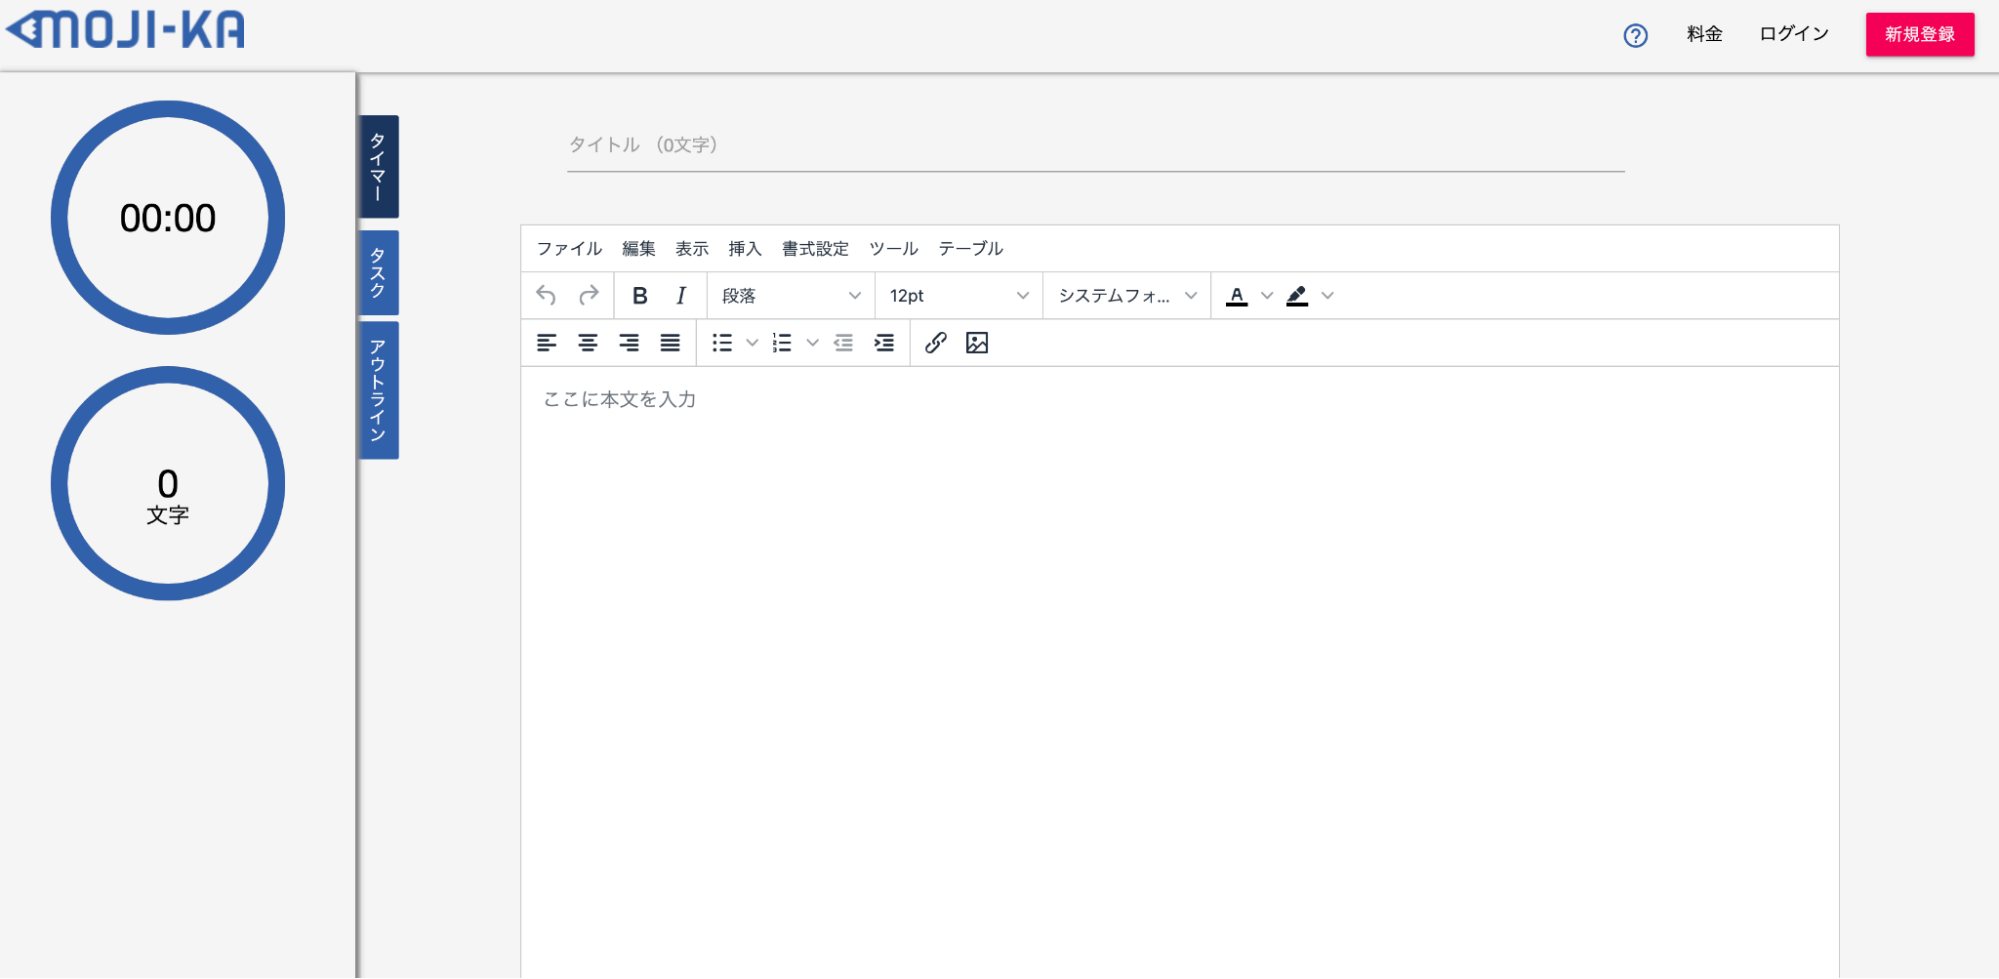The width and height of the screenshot is (1999, 979).
Task: Center align the text
Action: pos(588,343)
